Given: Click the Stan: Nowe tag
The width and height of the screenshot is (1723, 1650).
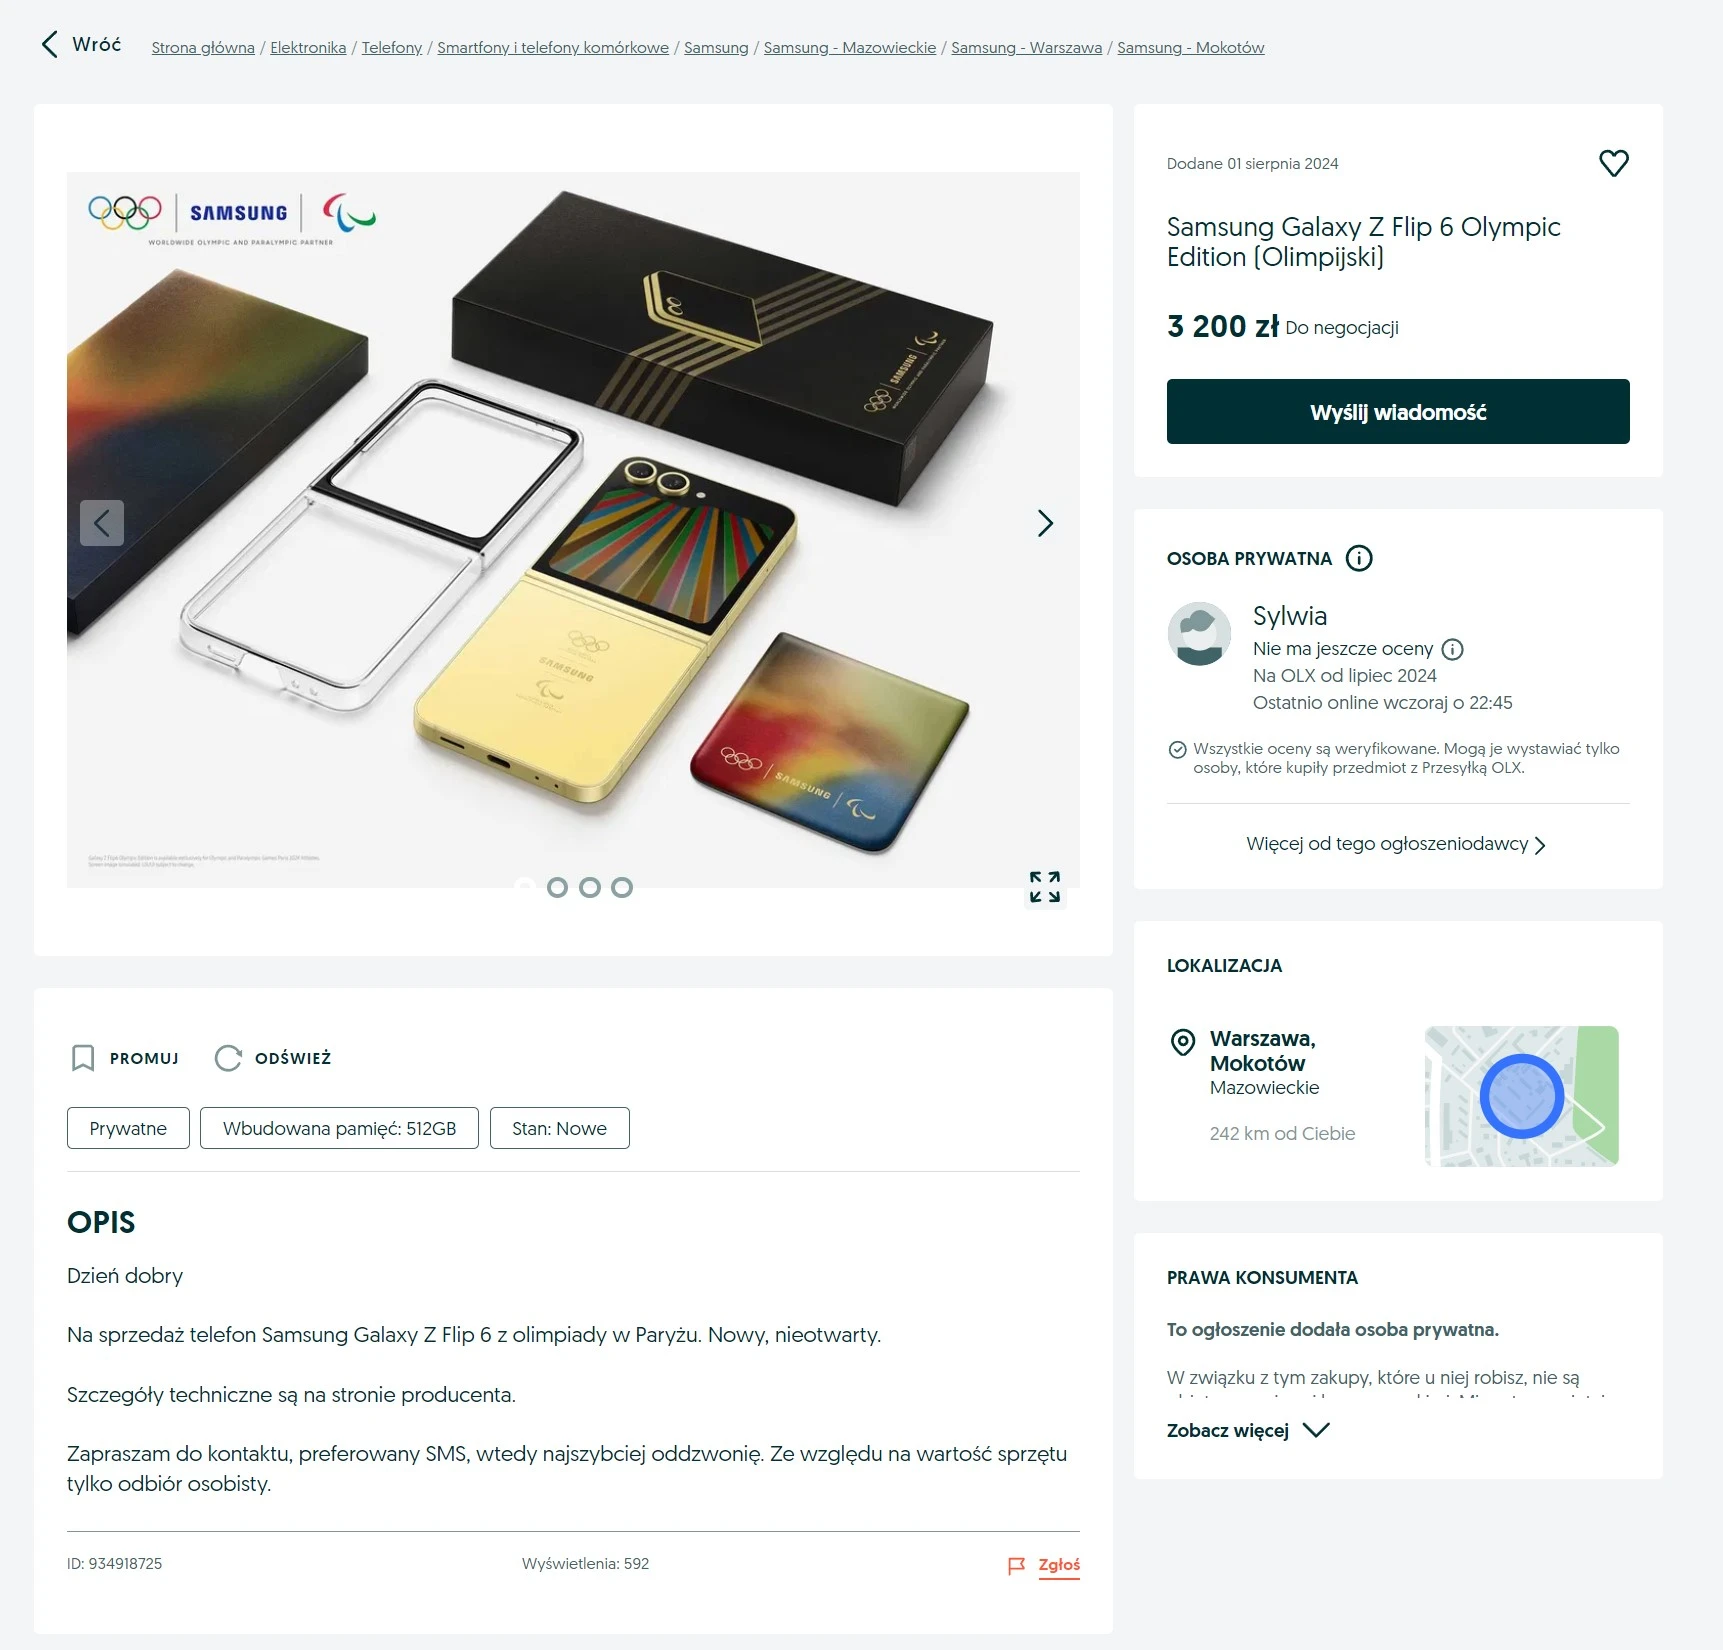Looking at the screenshot, I should point(560,1128).
